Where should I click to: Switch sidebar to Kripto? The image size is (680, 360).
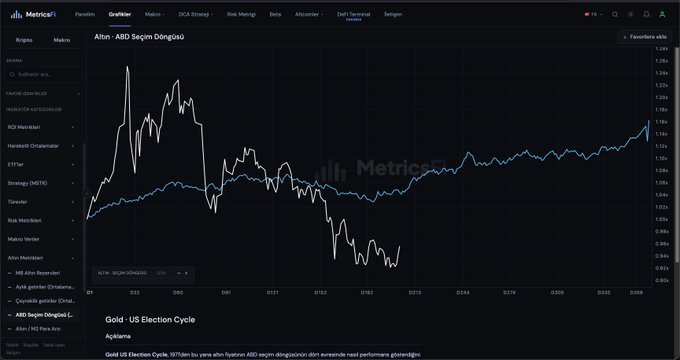pyautogui.click(x=24, y=40)
